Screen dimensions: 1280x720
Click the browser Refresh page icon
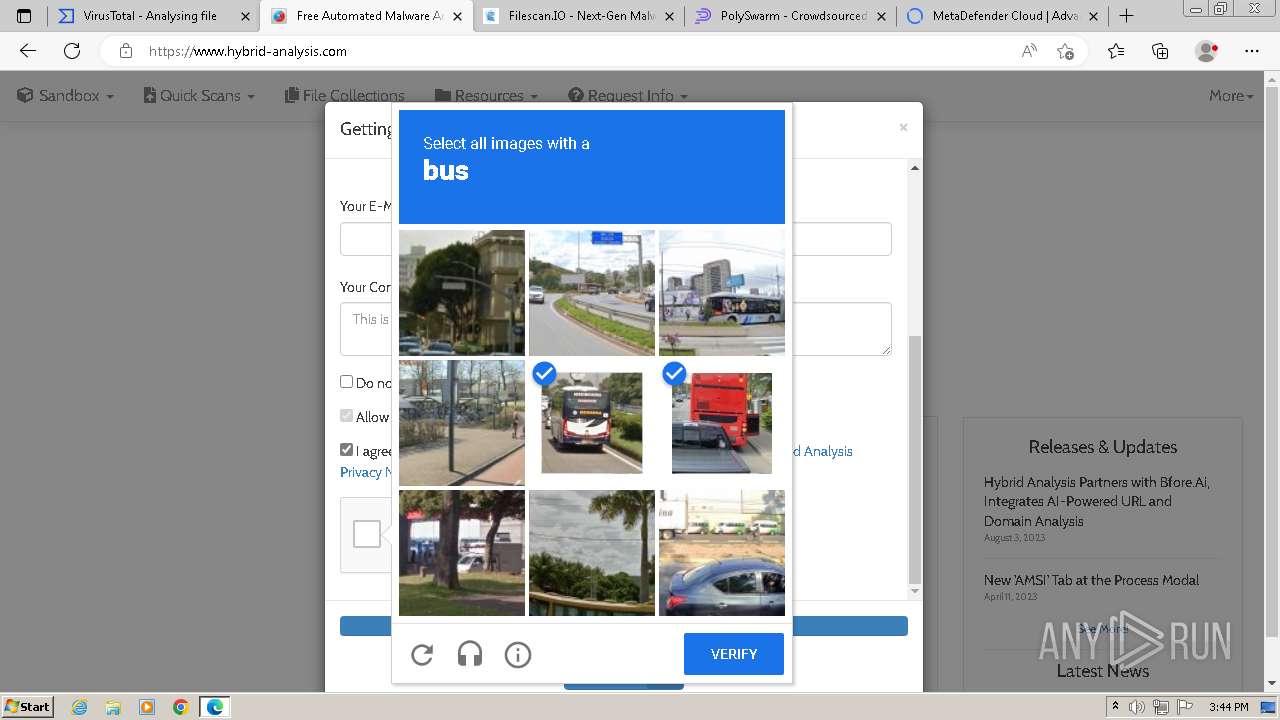tap(72, 51)
